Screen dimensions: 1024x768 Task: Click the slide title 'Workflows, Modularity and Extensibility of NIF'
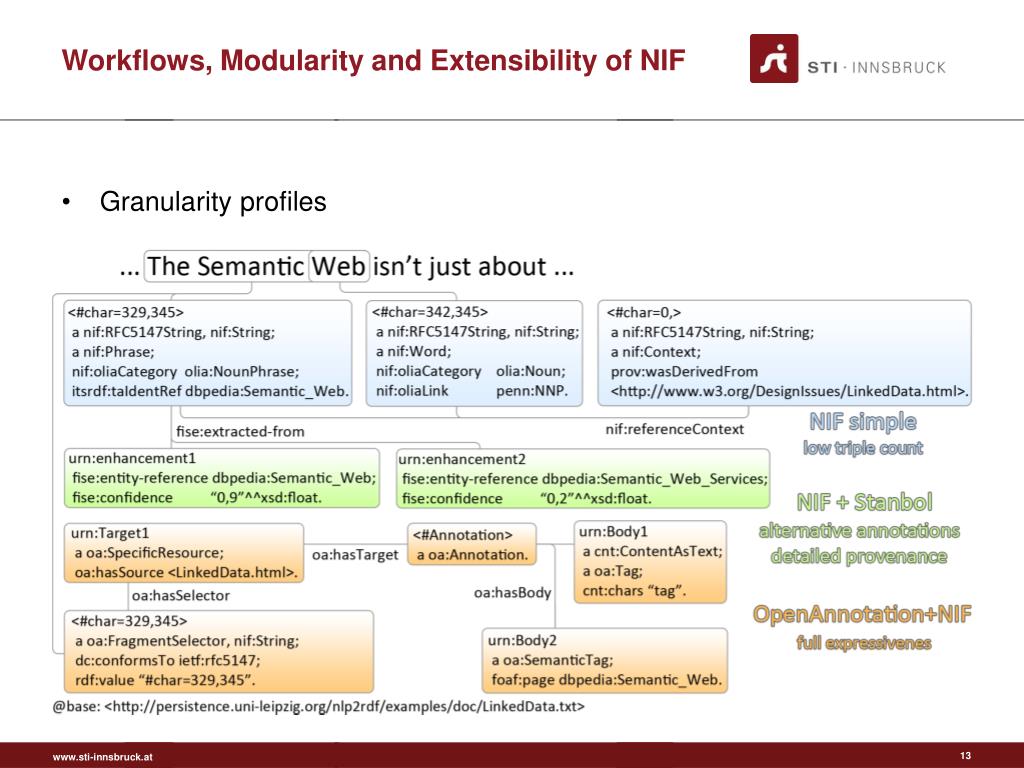pos(373,60)
